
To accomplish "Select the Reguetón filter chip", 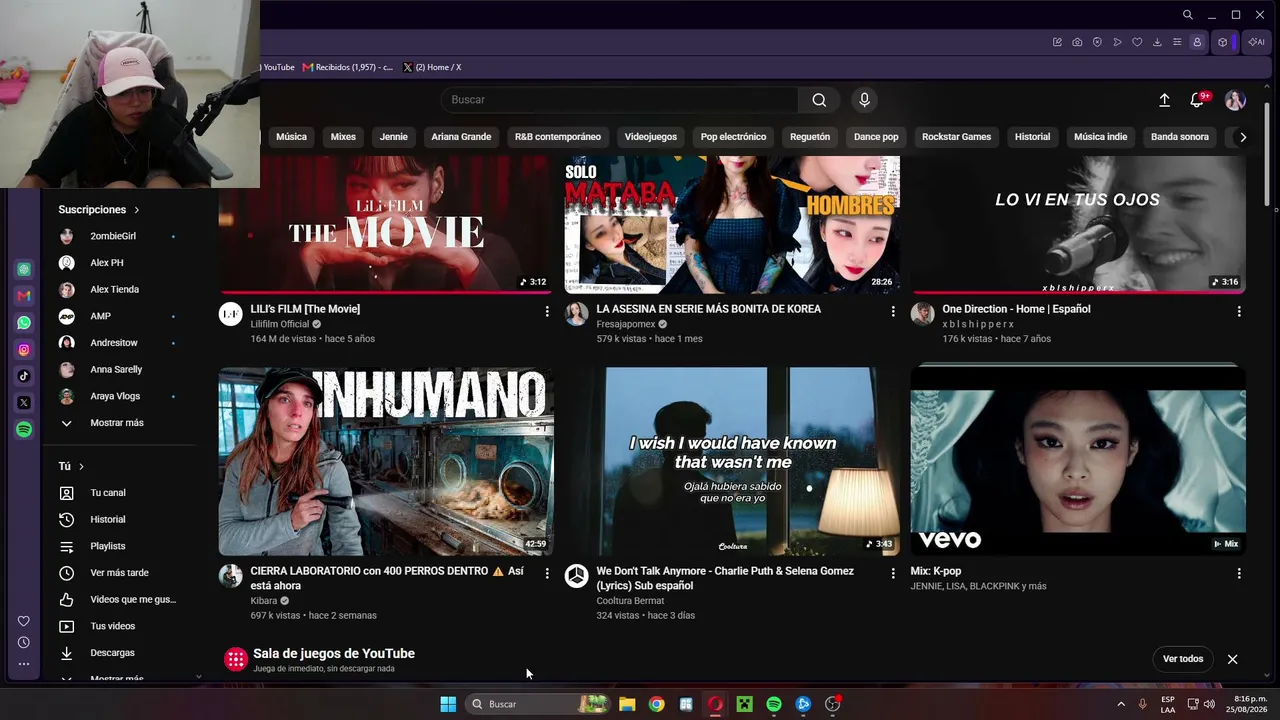I will 810,137.
